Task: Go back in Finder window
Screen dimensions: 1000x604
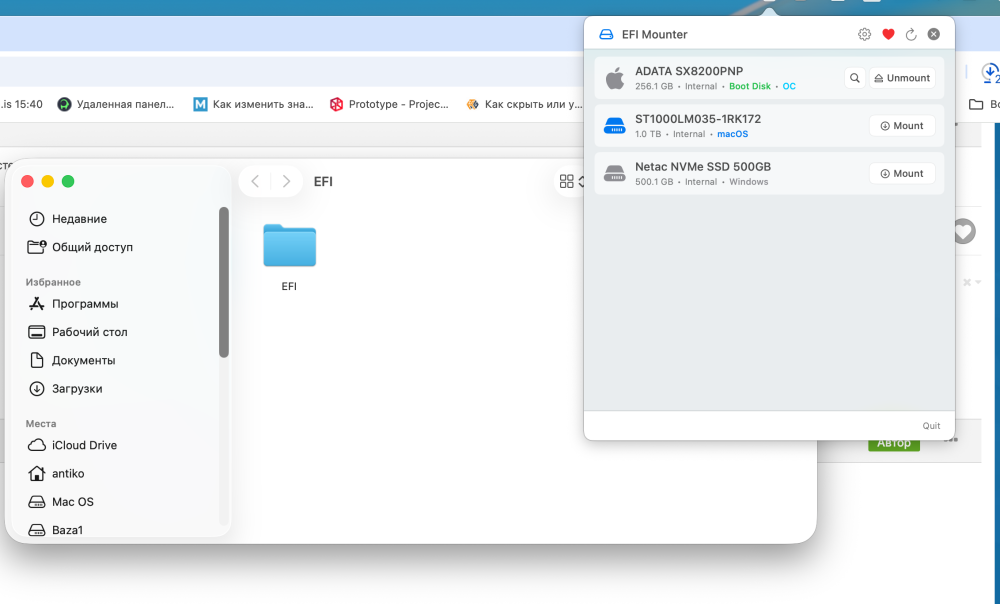Action: tap(255, 182)
